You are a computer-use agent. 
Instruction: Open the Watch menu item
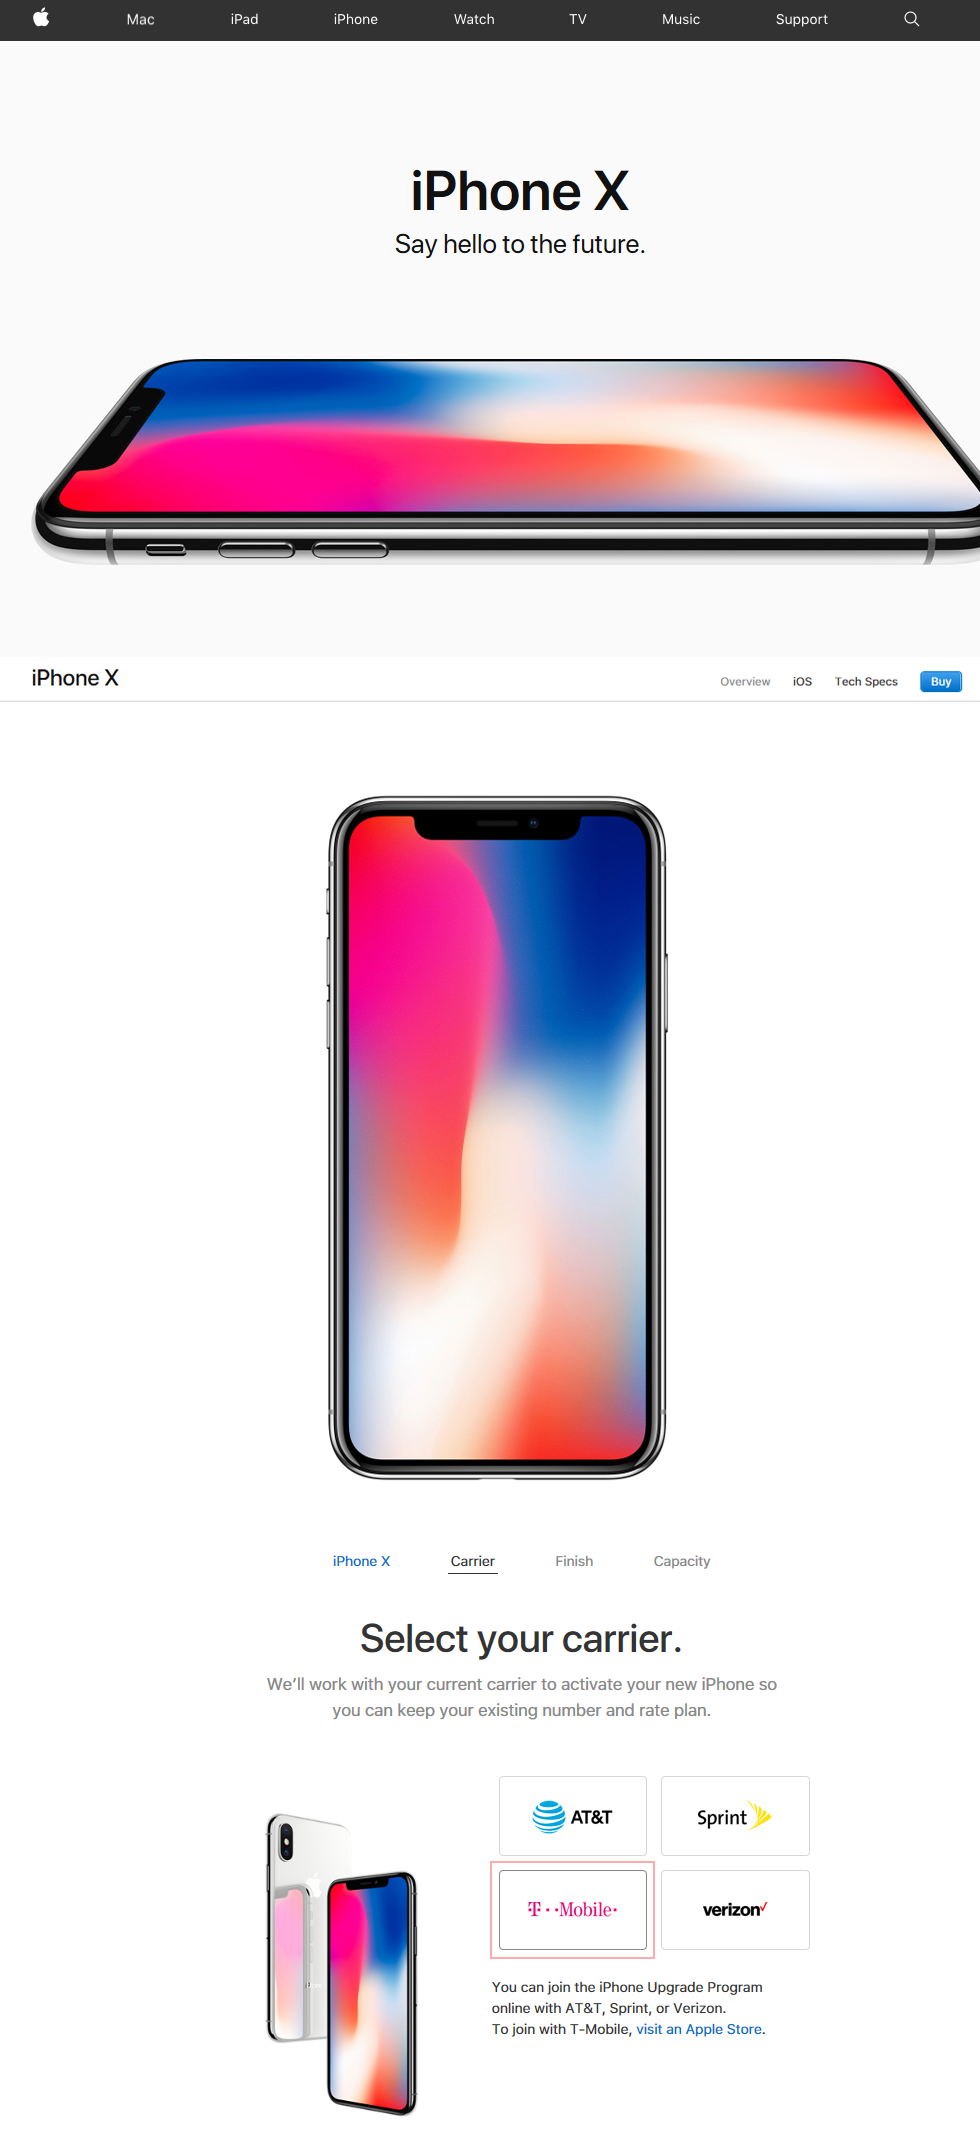coord(474,19)
